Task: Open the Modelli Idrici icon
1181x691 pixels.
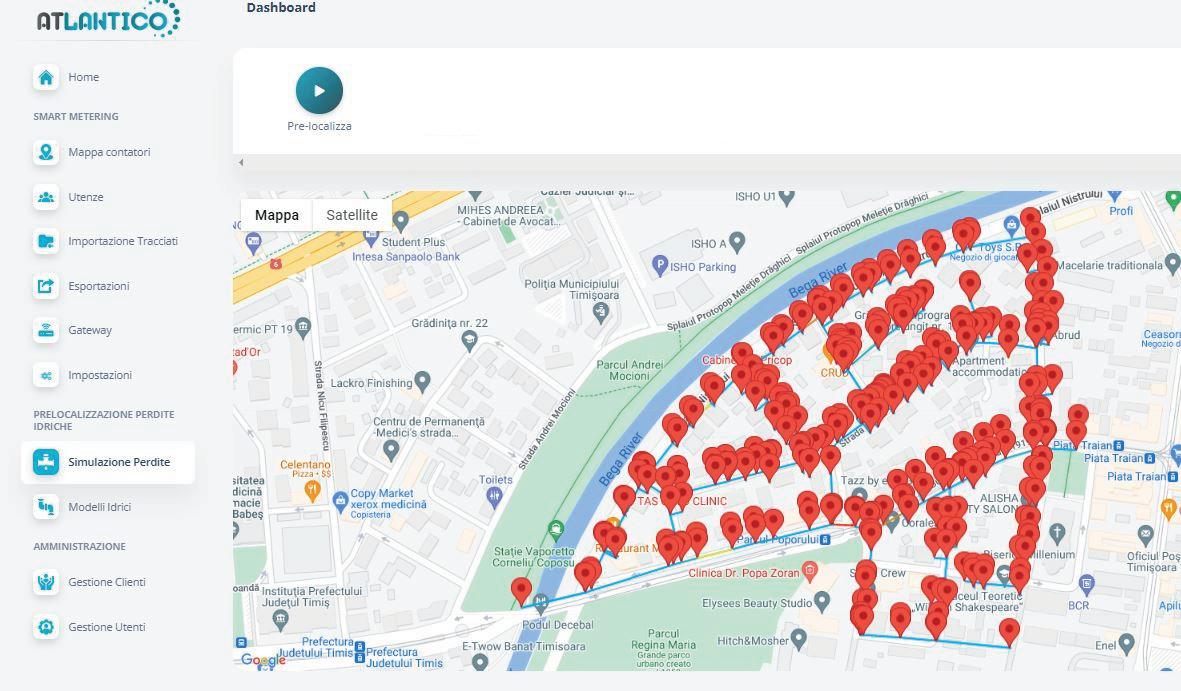Action: click(46, 507)
